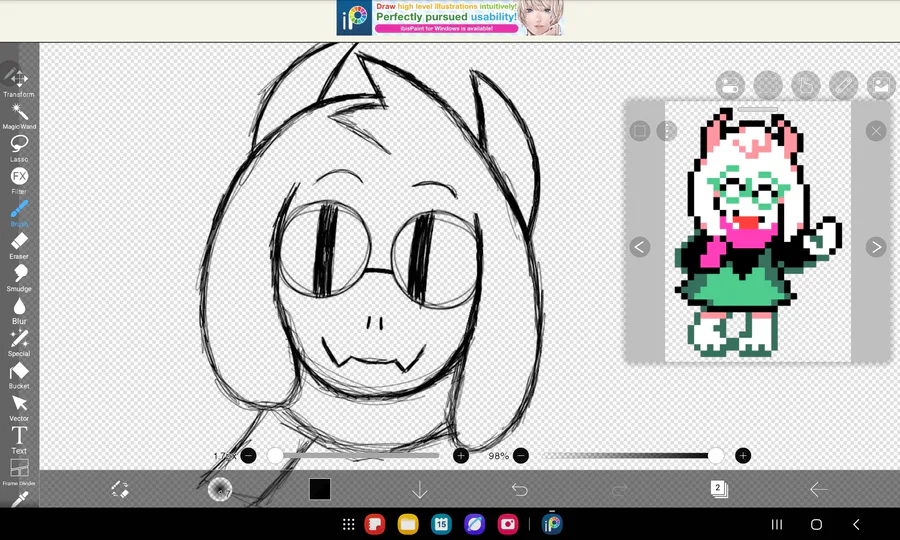
Task: Click the brush thickness slider track
Action: (356, 456)
